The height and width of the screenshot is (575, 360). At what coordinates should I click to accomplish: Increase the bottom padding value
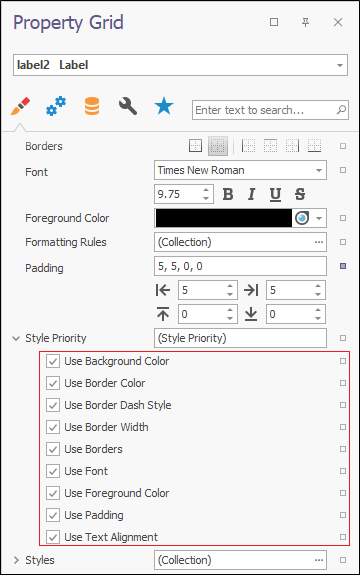point(318,310)
